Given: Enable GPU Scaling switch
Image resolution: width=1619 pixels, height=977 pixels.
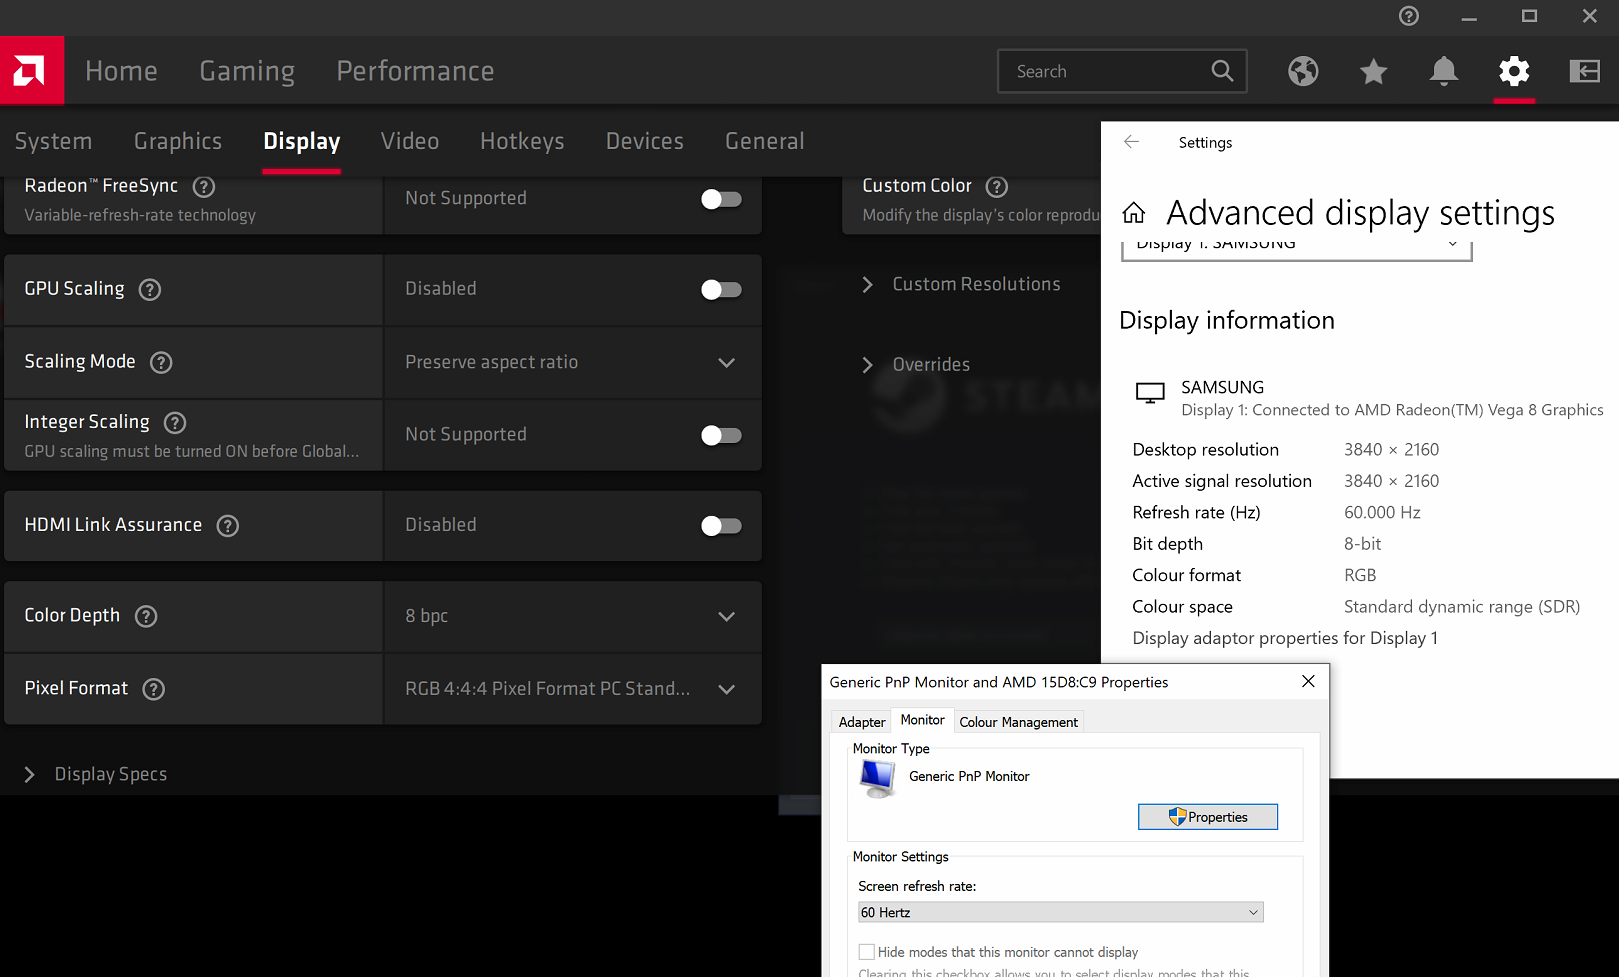Looking at the screenshot, I should [721, 290].
